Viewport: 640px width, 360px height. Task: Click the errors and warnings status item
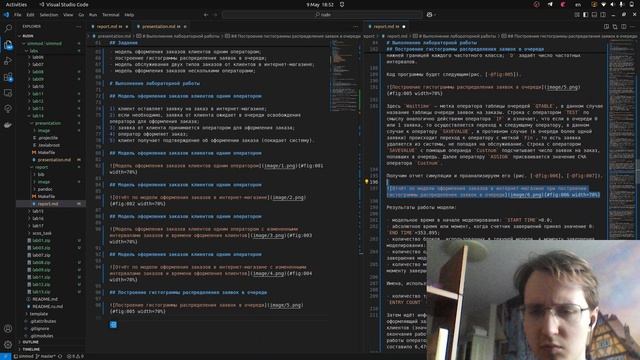click(76, 356)
